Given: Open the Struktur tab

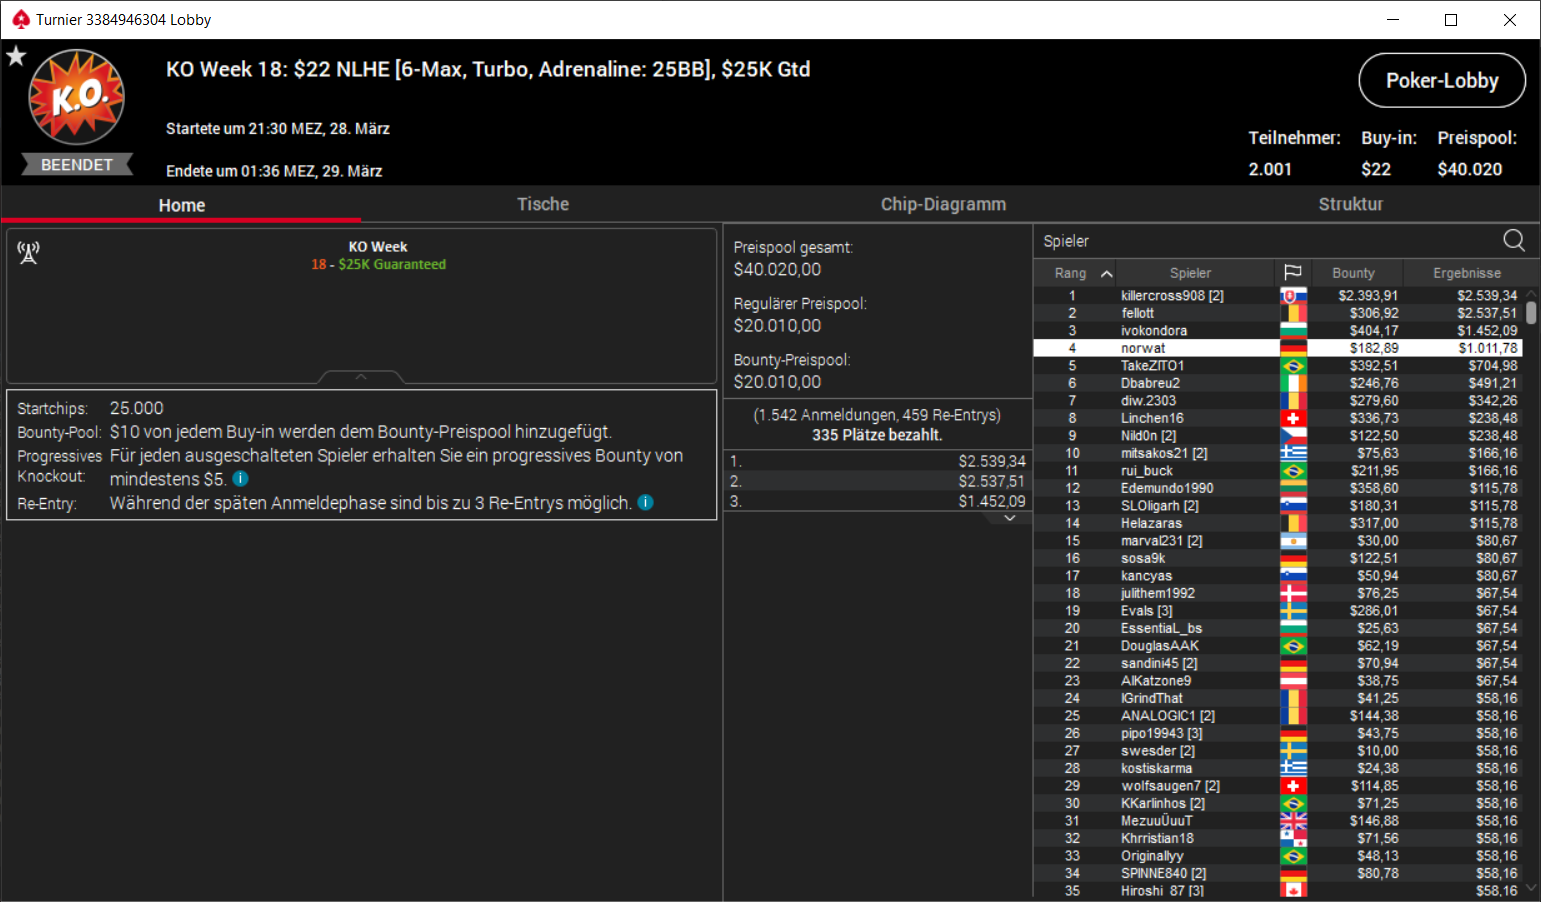Looking at the screenshot, I should tap(1351, 204).
